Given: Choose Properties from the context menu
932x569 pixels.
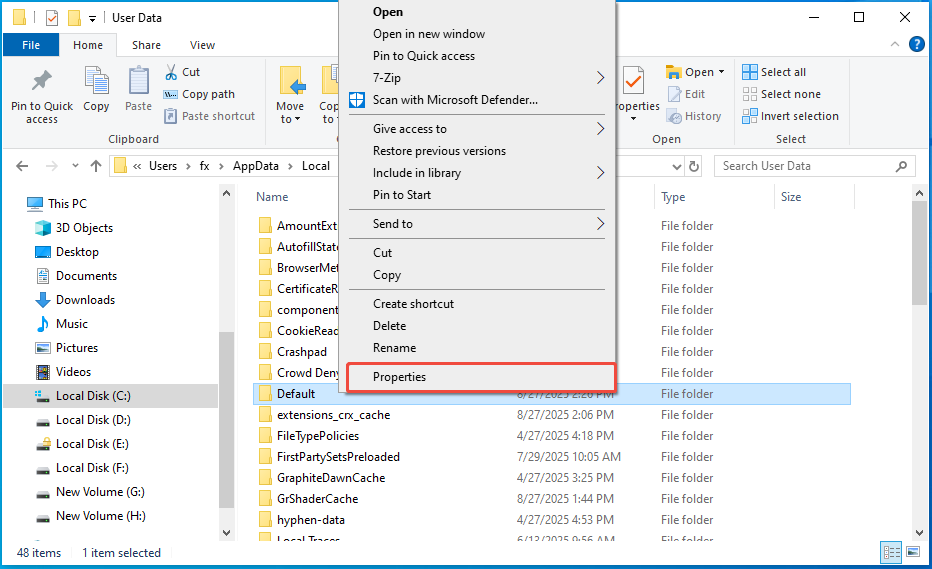Looking at the screenshot, I should pos(400,377).
